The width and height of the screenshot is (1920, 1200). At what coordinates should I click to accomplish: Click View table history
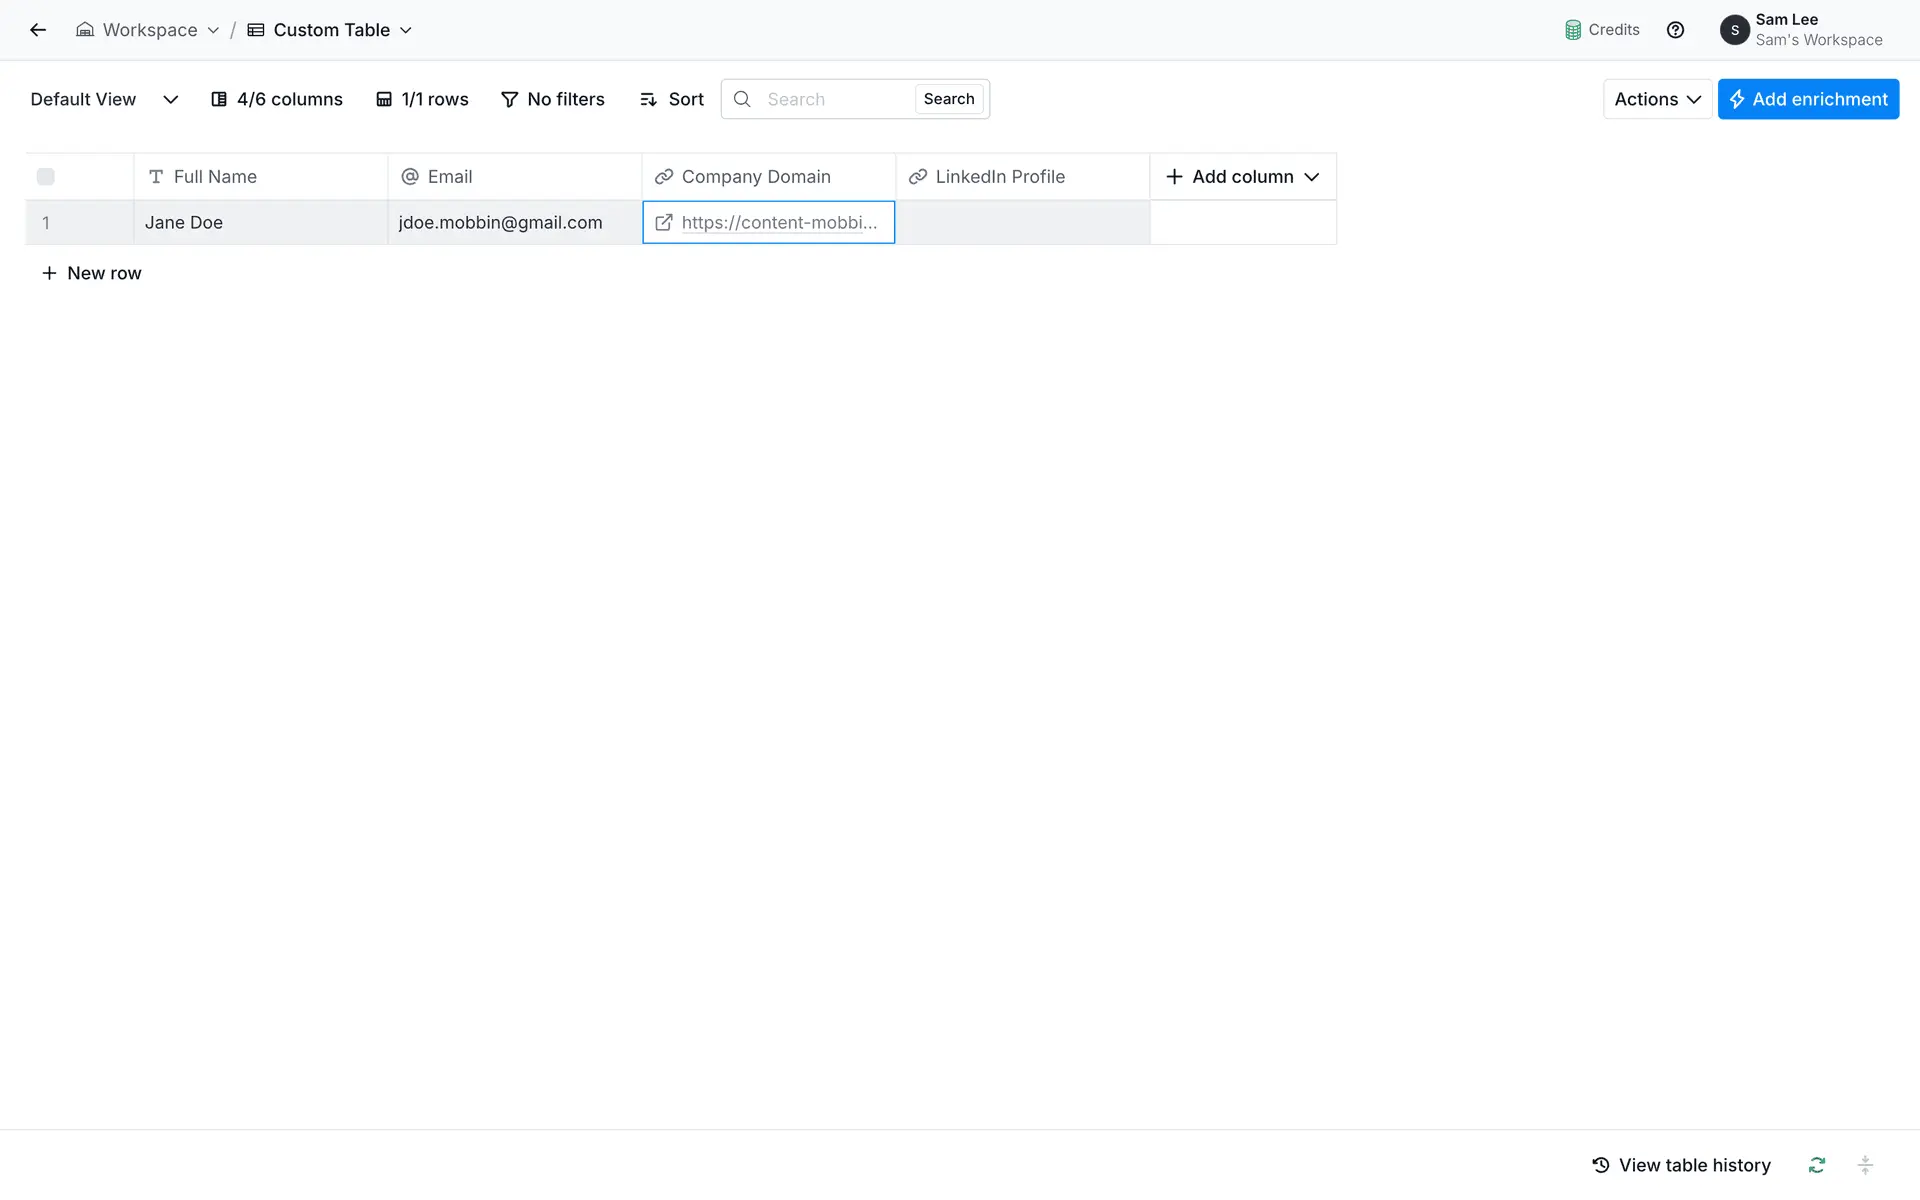pos(1681,1165)
